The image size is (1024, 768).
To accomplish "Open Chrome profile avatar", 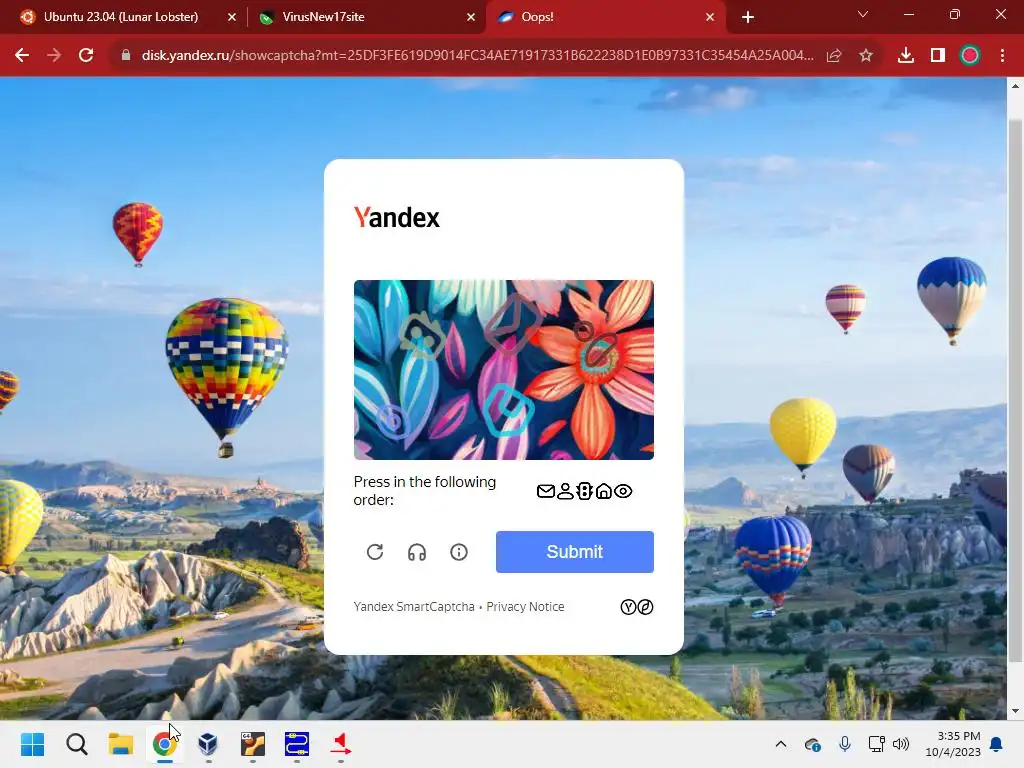I will (970, 56).
